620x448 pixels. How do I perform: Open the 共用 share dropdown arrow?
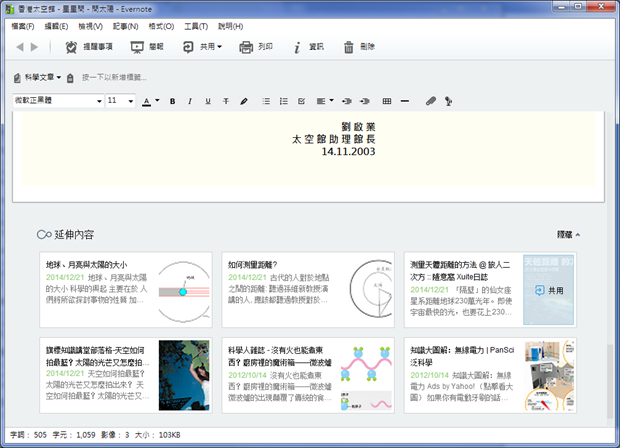point(219,47)
